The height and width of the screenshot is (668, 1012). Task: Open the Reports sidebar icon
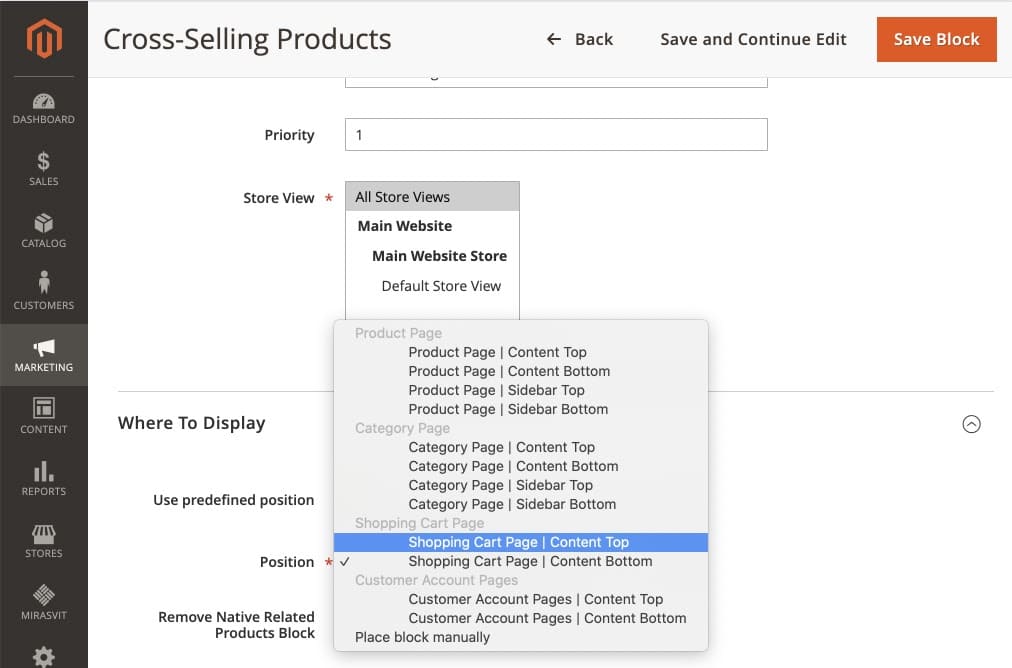pyautogui.click(x=44, y=477)
